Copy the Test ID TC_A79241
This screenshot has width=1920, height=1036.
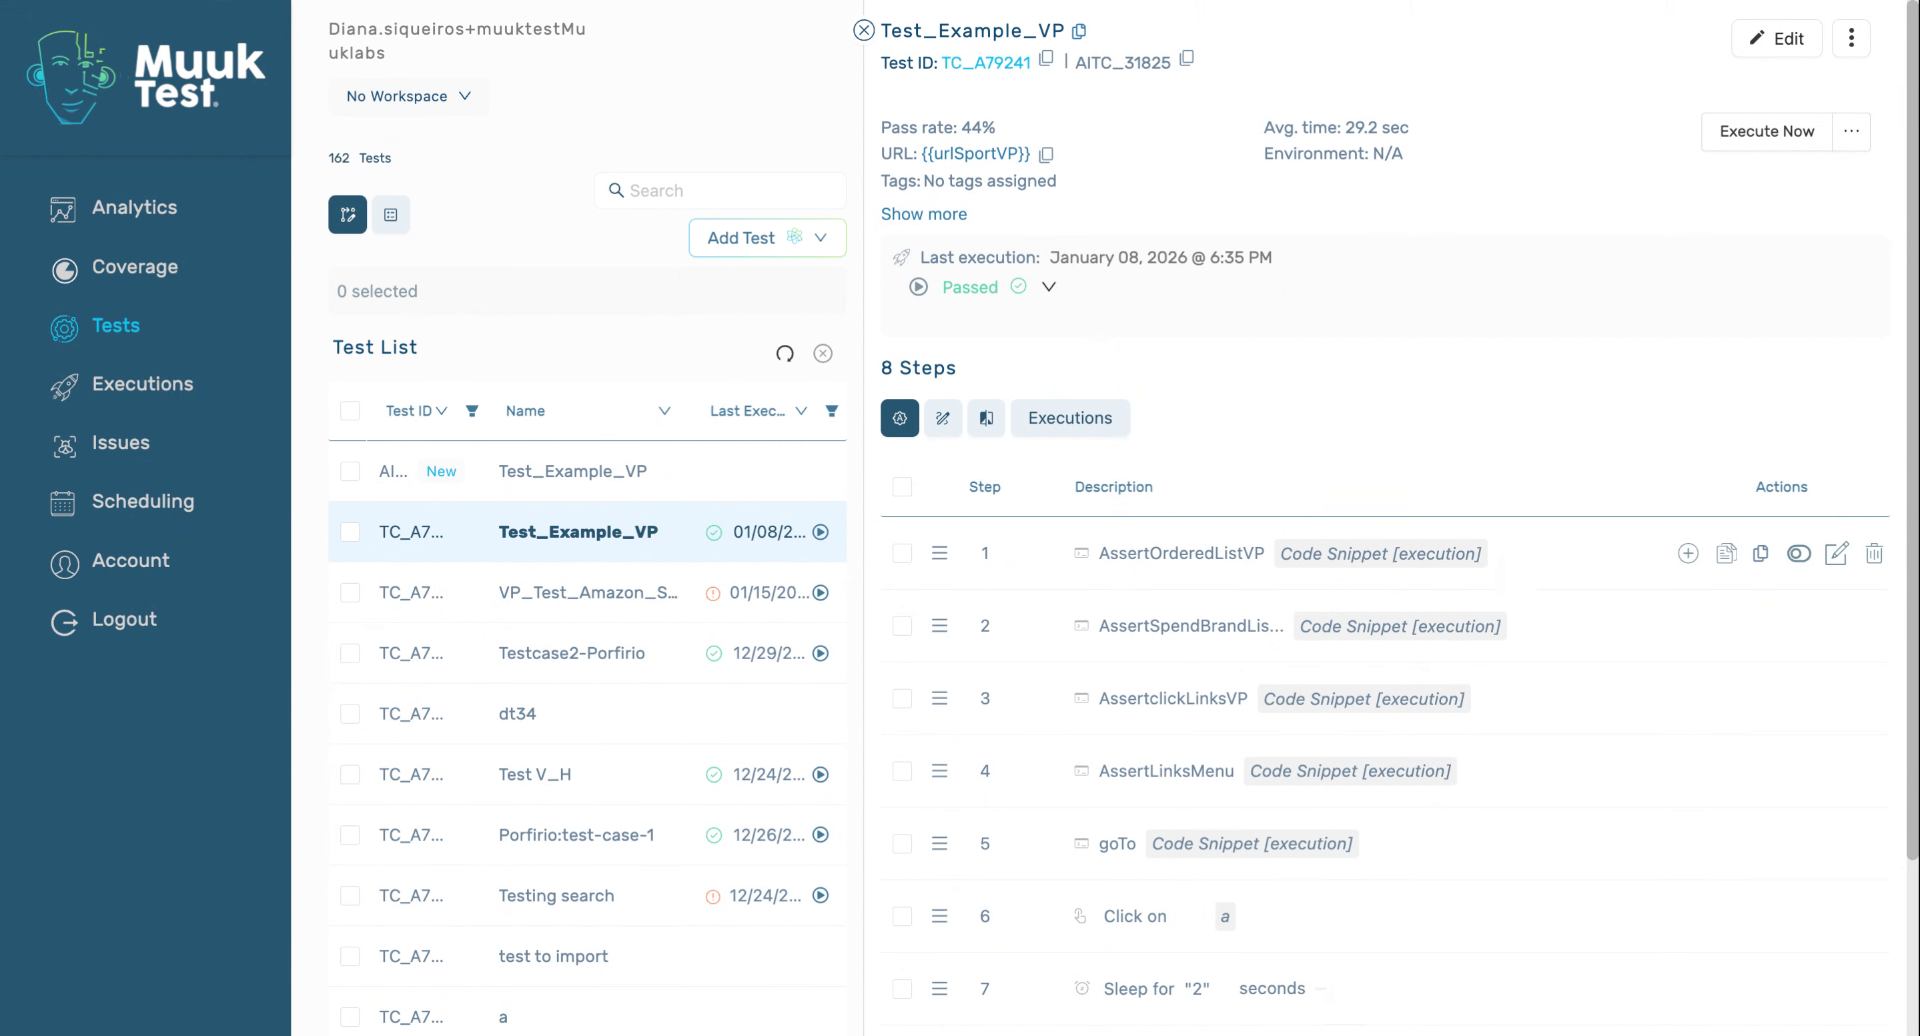coord(1046,59)
